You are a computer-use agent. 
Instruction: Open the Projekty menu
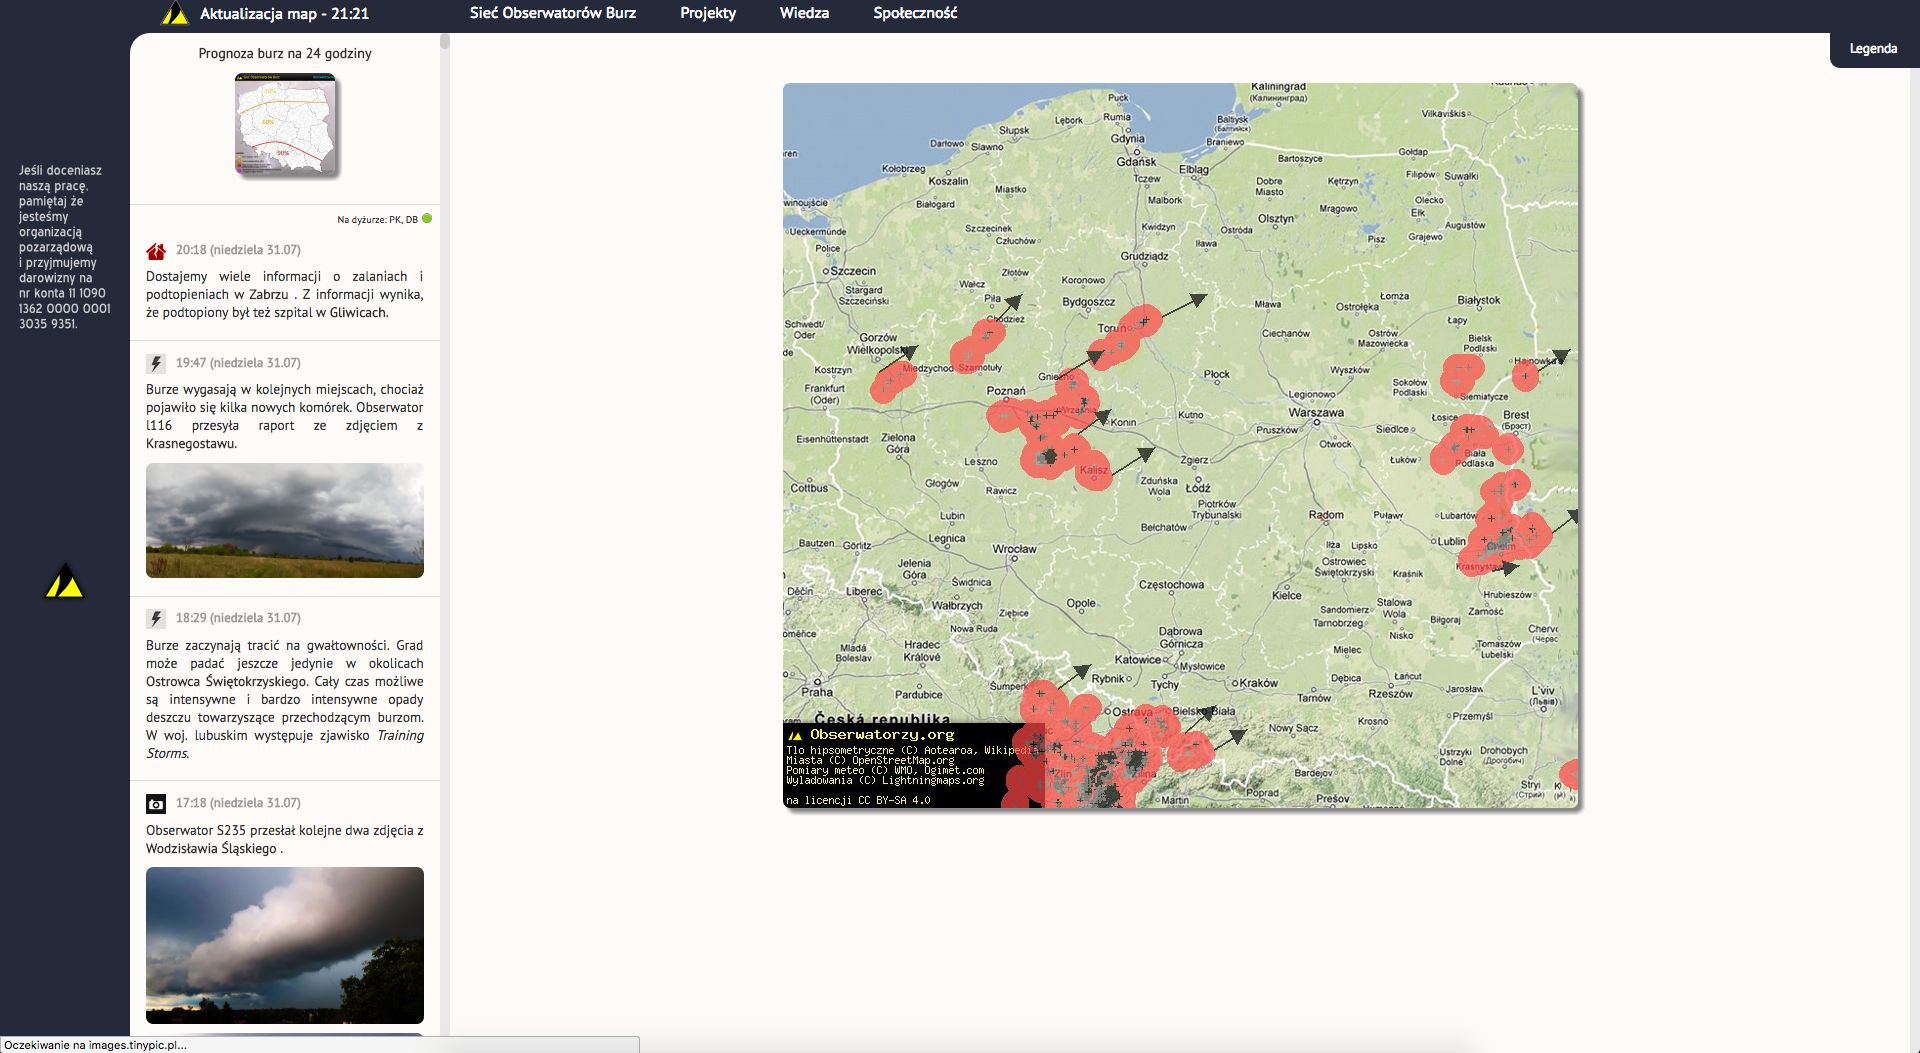point(708,13)
